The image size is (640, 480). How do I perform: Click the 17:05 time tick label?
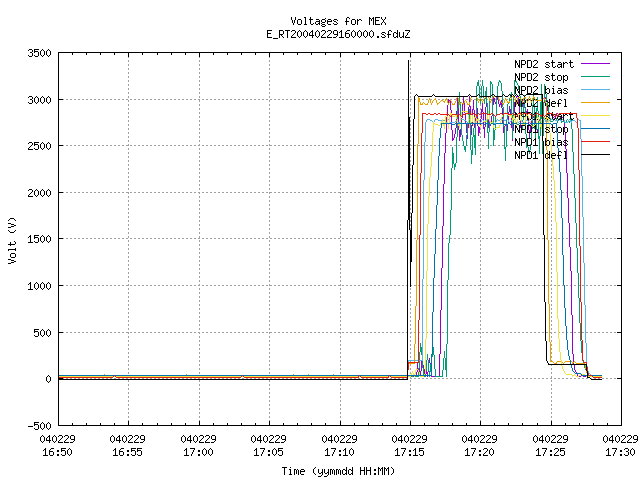click(269, 452)
